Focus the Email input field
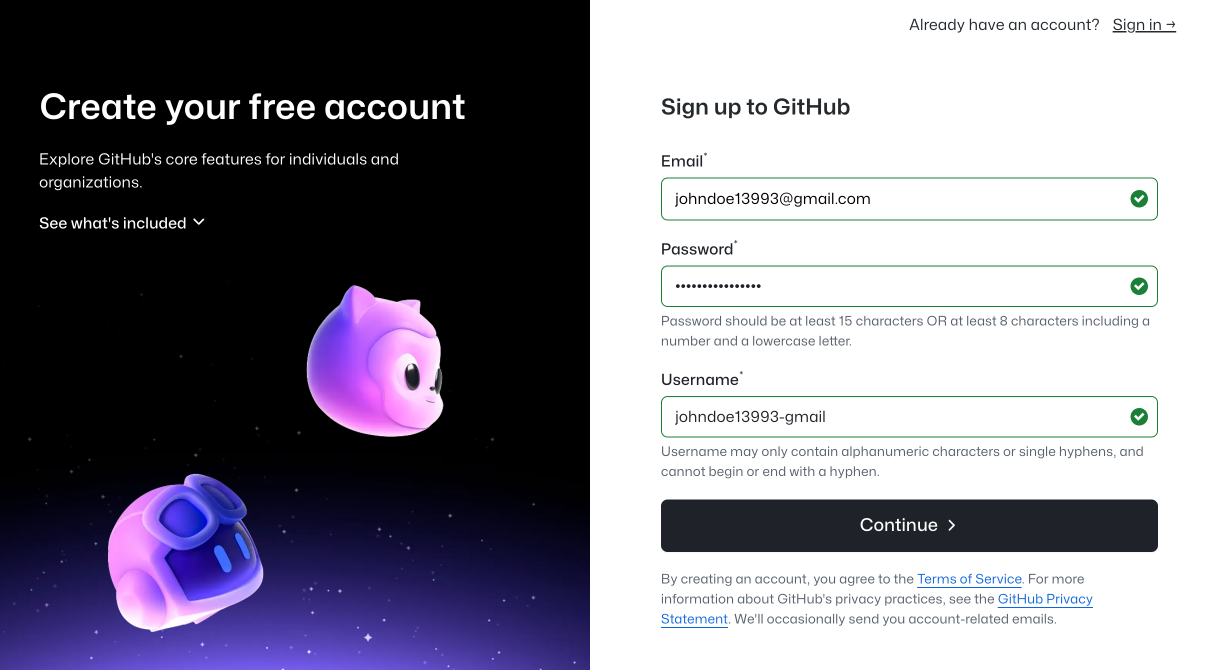Image resolution: width=1226 pixels, height=670 pixels. tap(890, 199)
